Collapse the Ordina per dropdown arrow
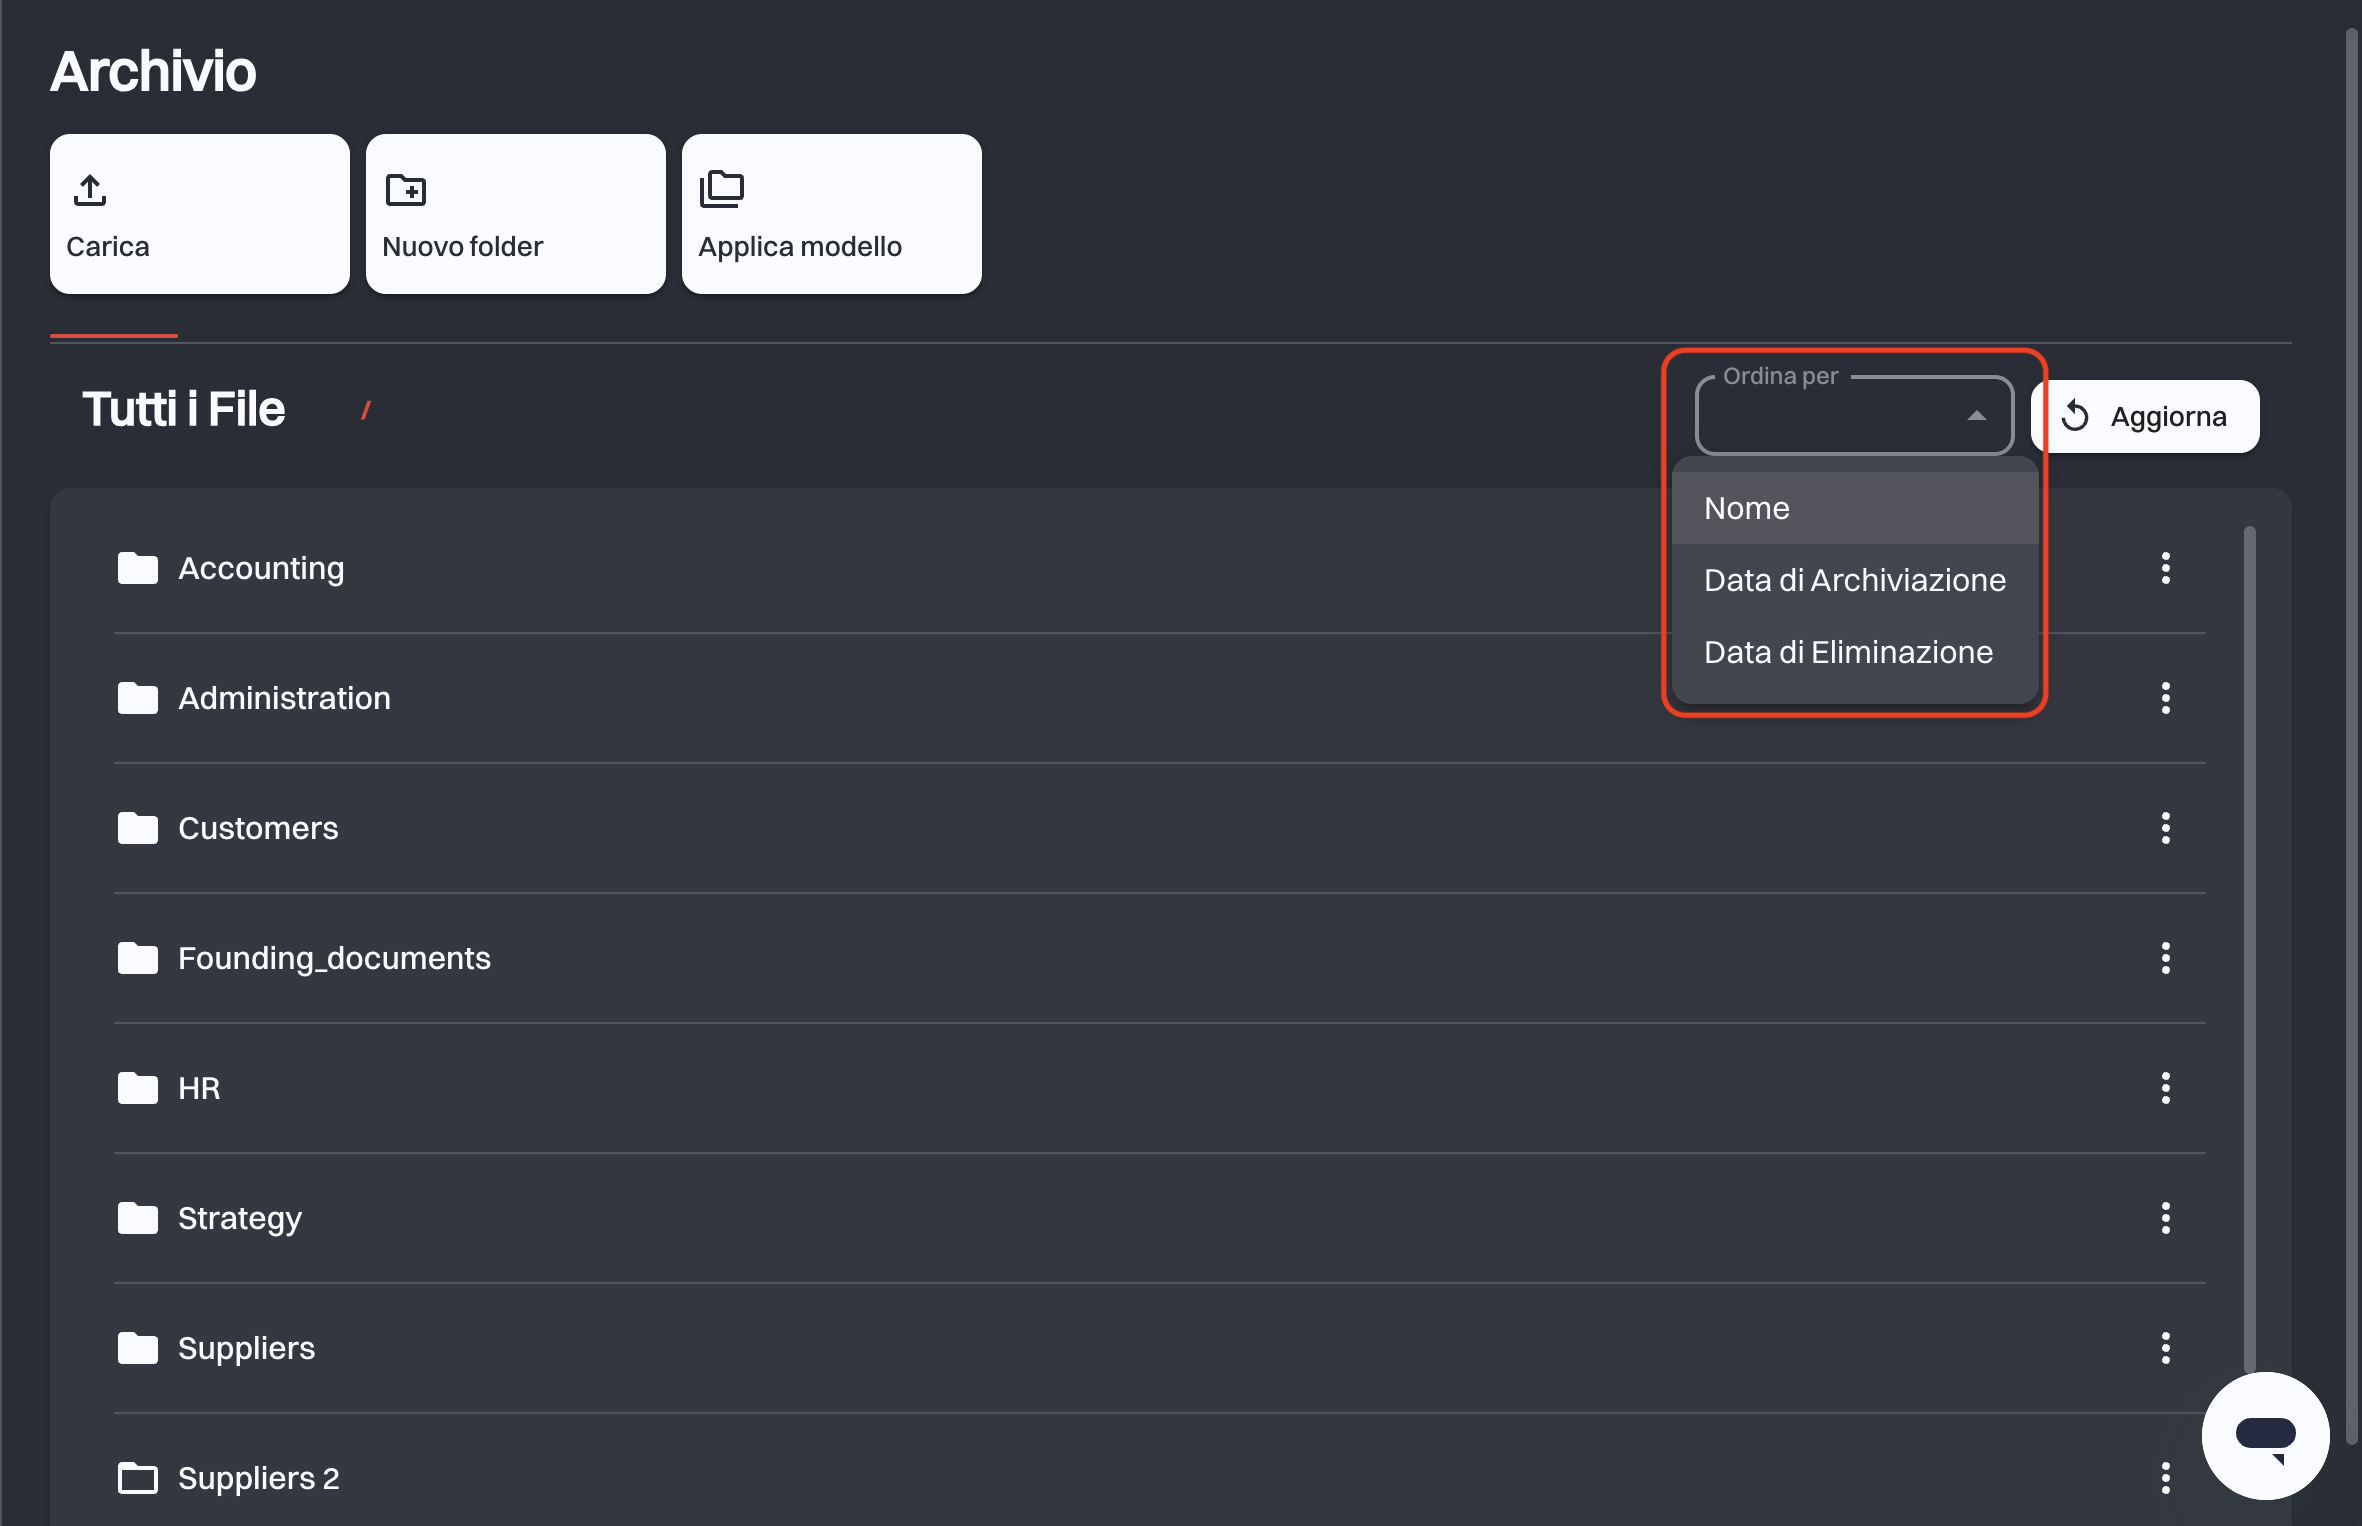 coord(1976,416)
